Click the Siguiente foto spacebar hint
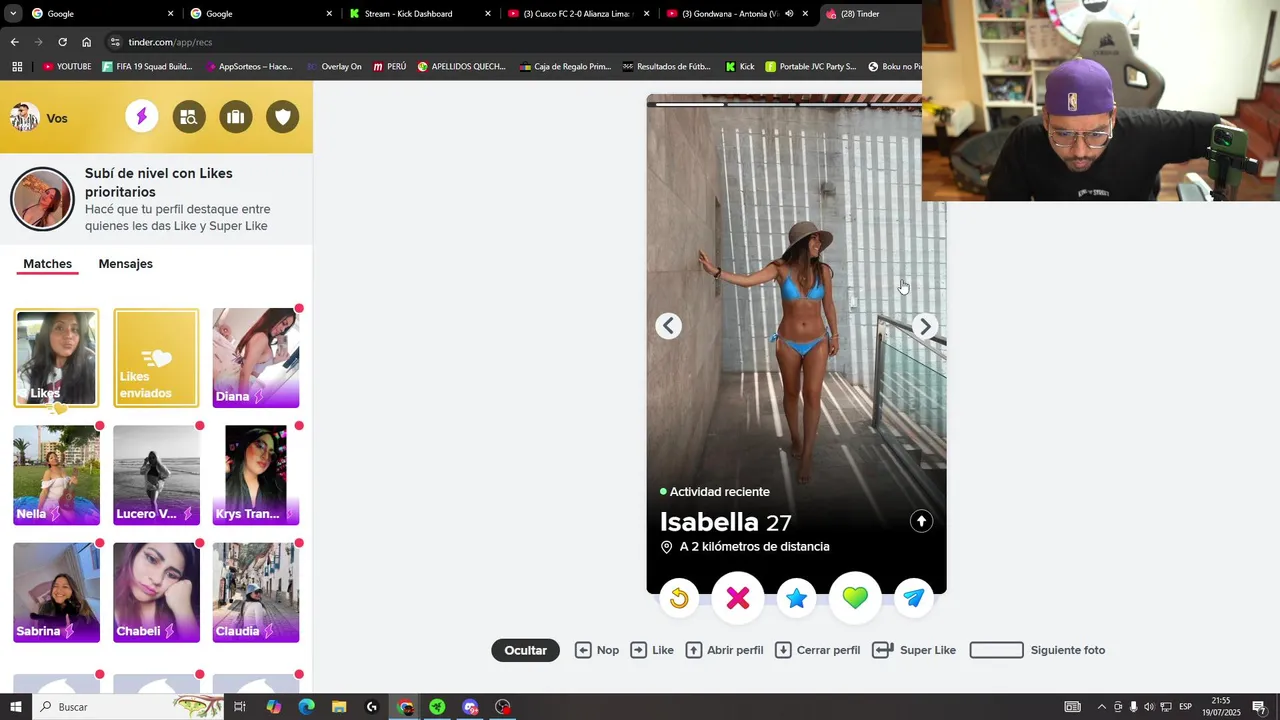This screenshot has height=720, width=1280. coord(1037,650)
